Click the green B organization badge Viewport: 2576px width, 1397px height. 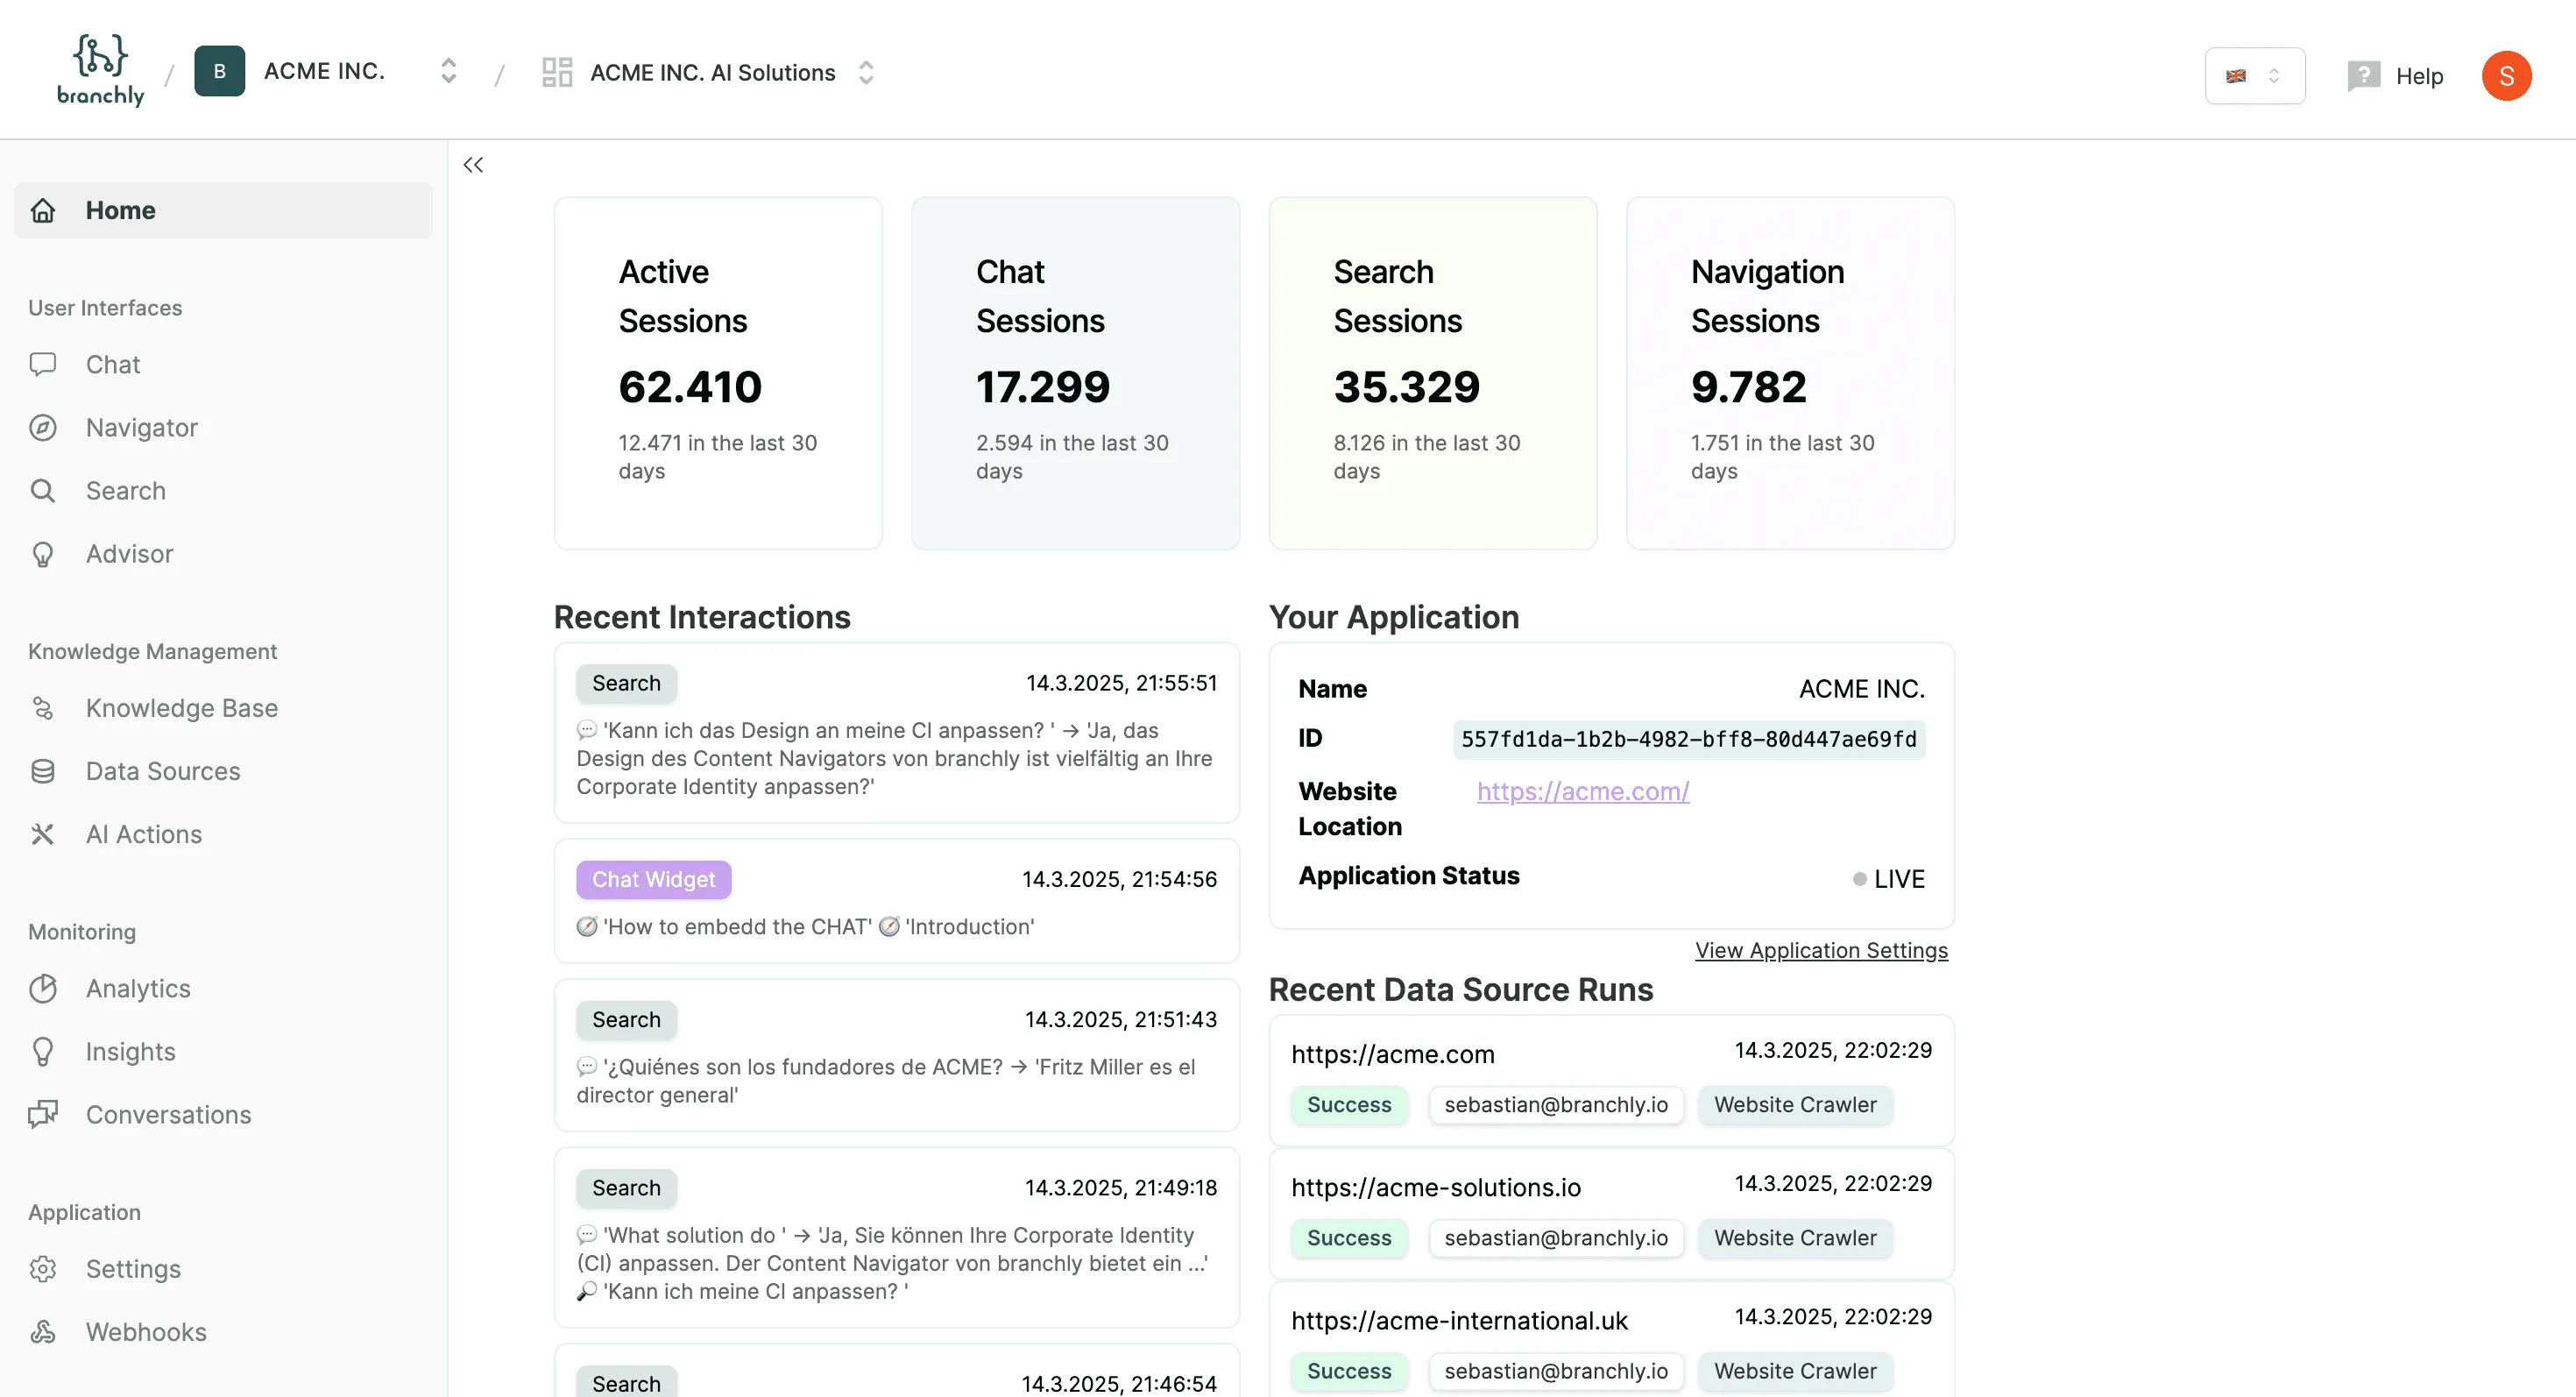coord(219,71)
